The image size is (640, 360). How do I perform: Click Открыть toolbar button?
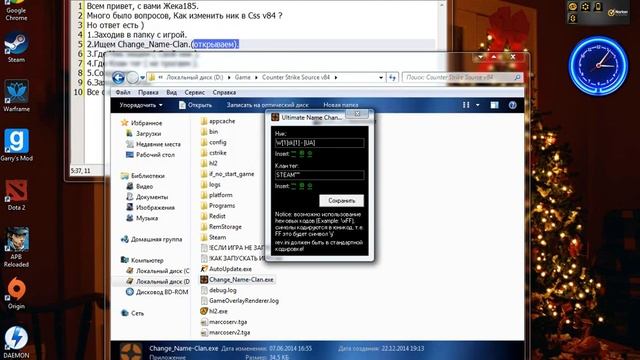(196, 105)
